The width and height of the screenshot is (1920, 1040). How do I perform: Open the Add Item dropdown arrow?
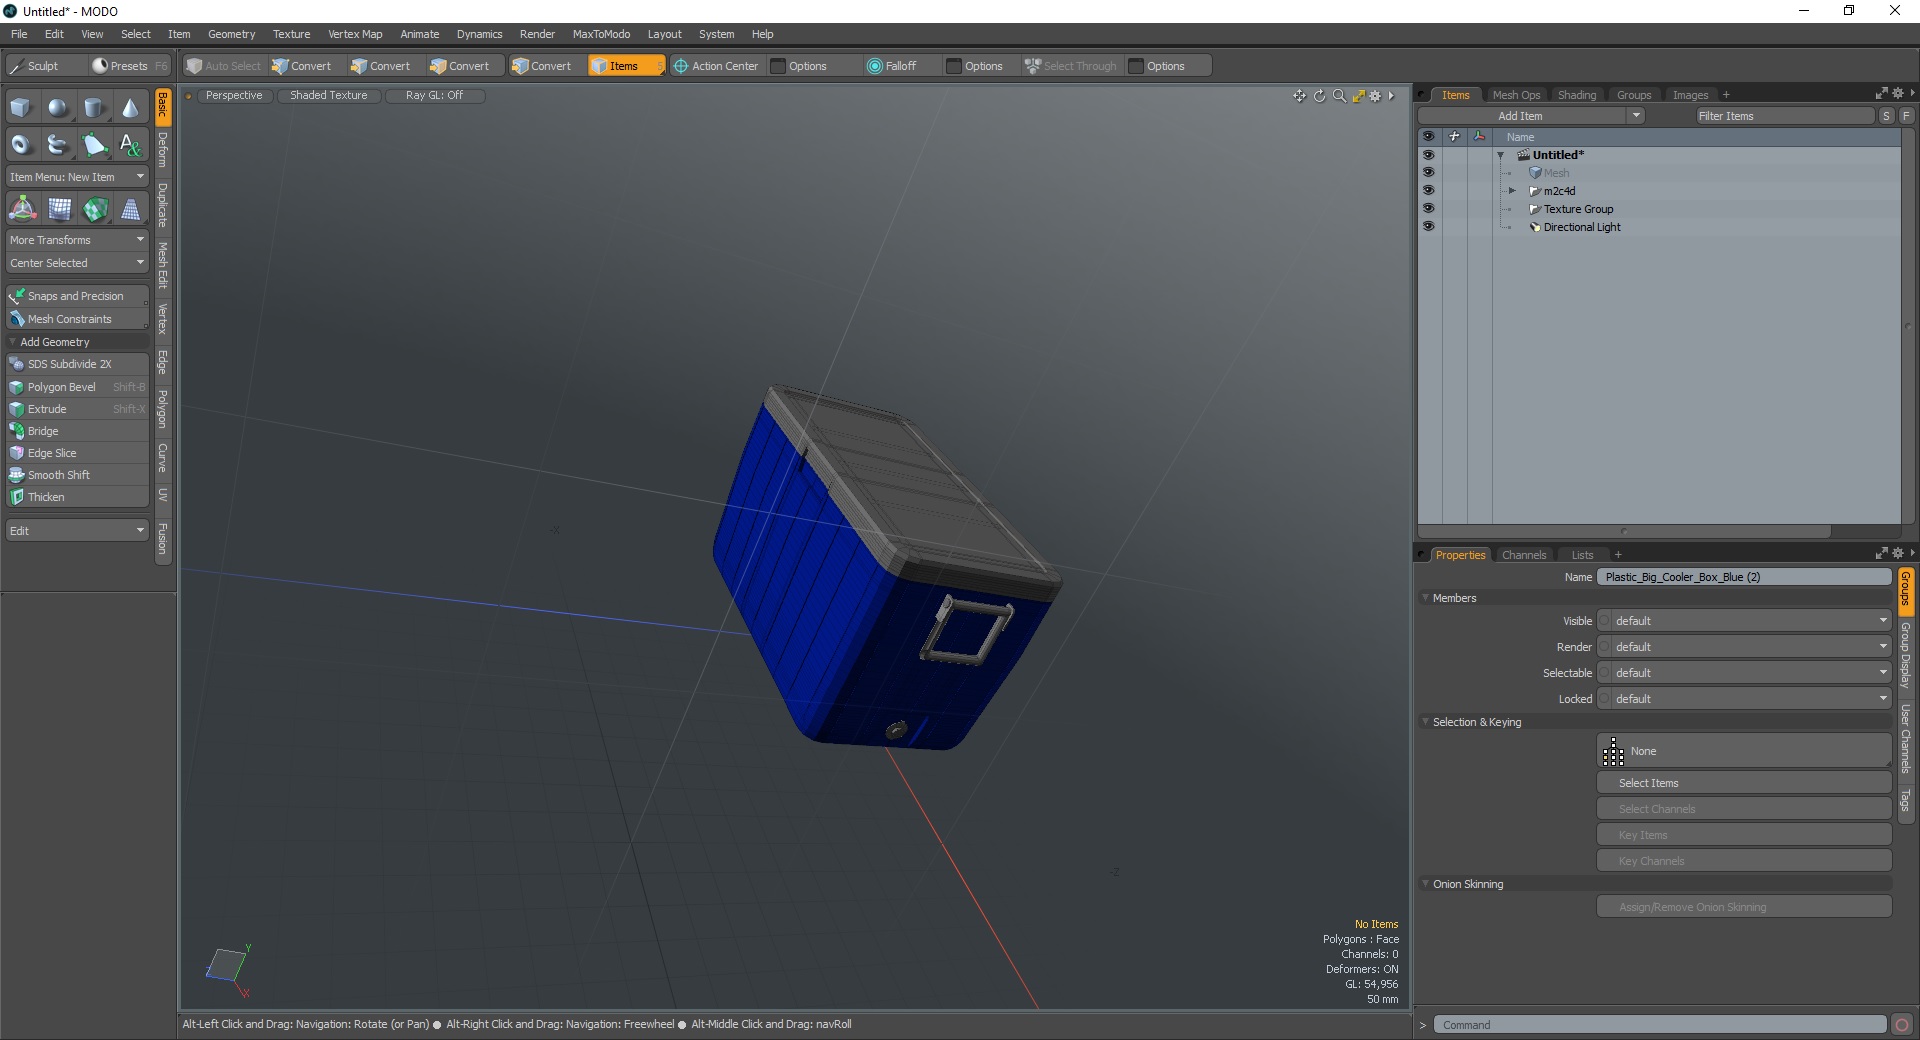pos(1636,116)
